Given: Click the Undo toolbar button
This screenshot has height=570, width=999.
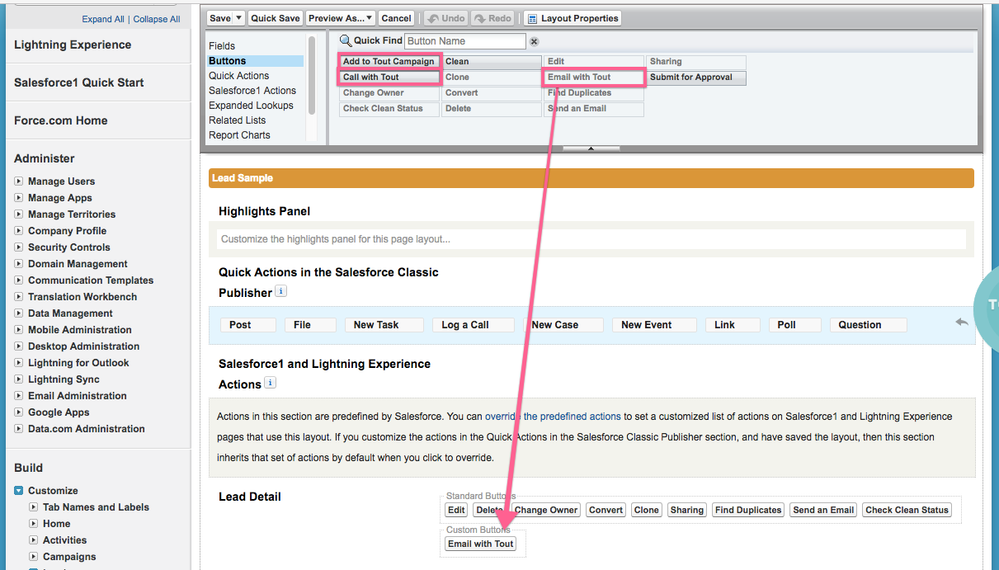Looking at the screenshot, I should click(x=445, y=18).
